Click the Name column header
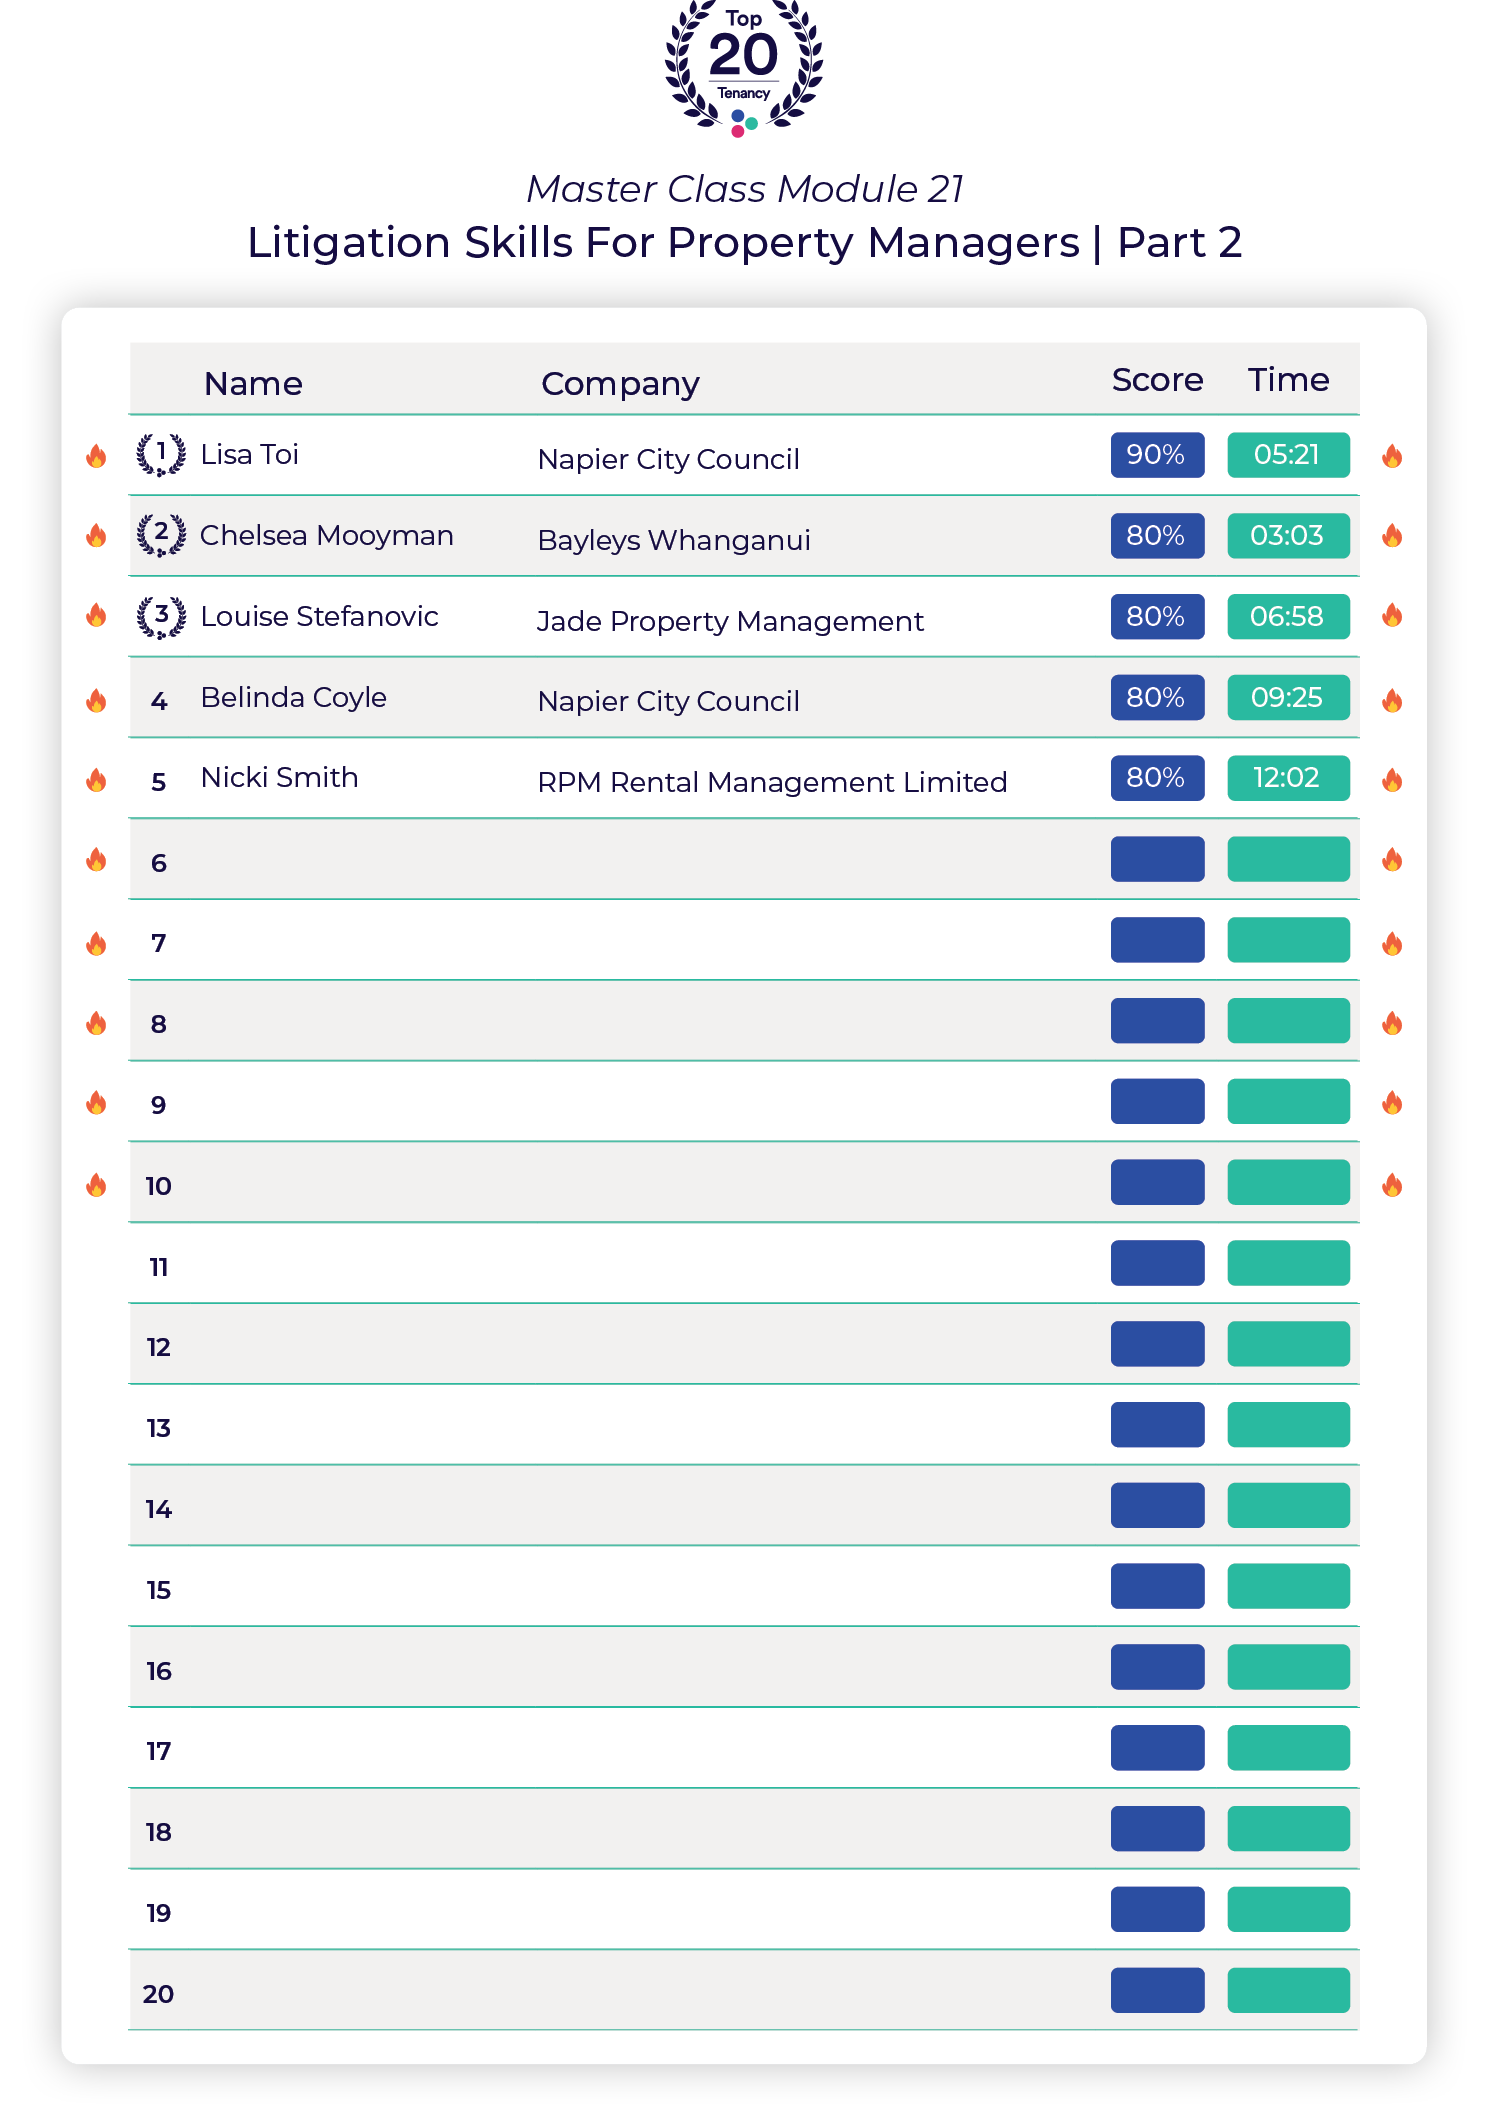The width and height of the screenshot is (1488, 2105). pyautogui.click(x=253, y=383)
